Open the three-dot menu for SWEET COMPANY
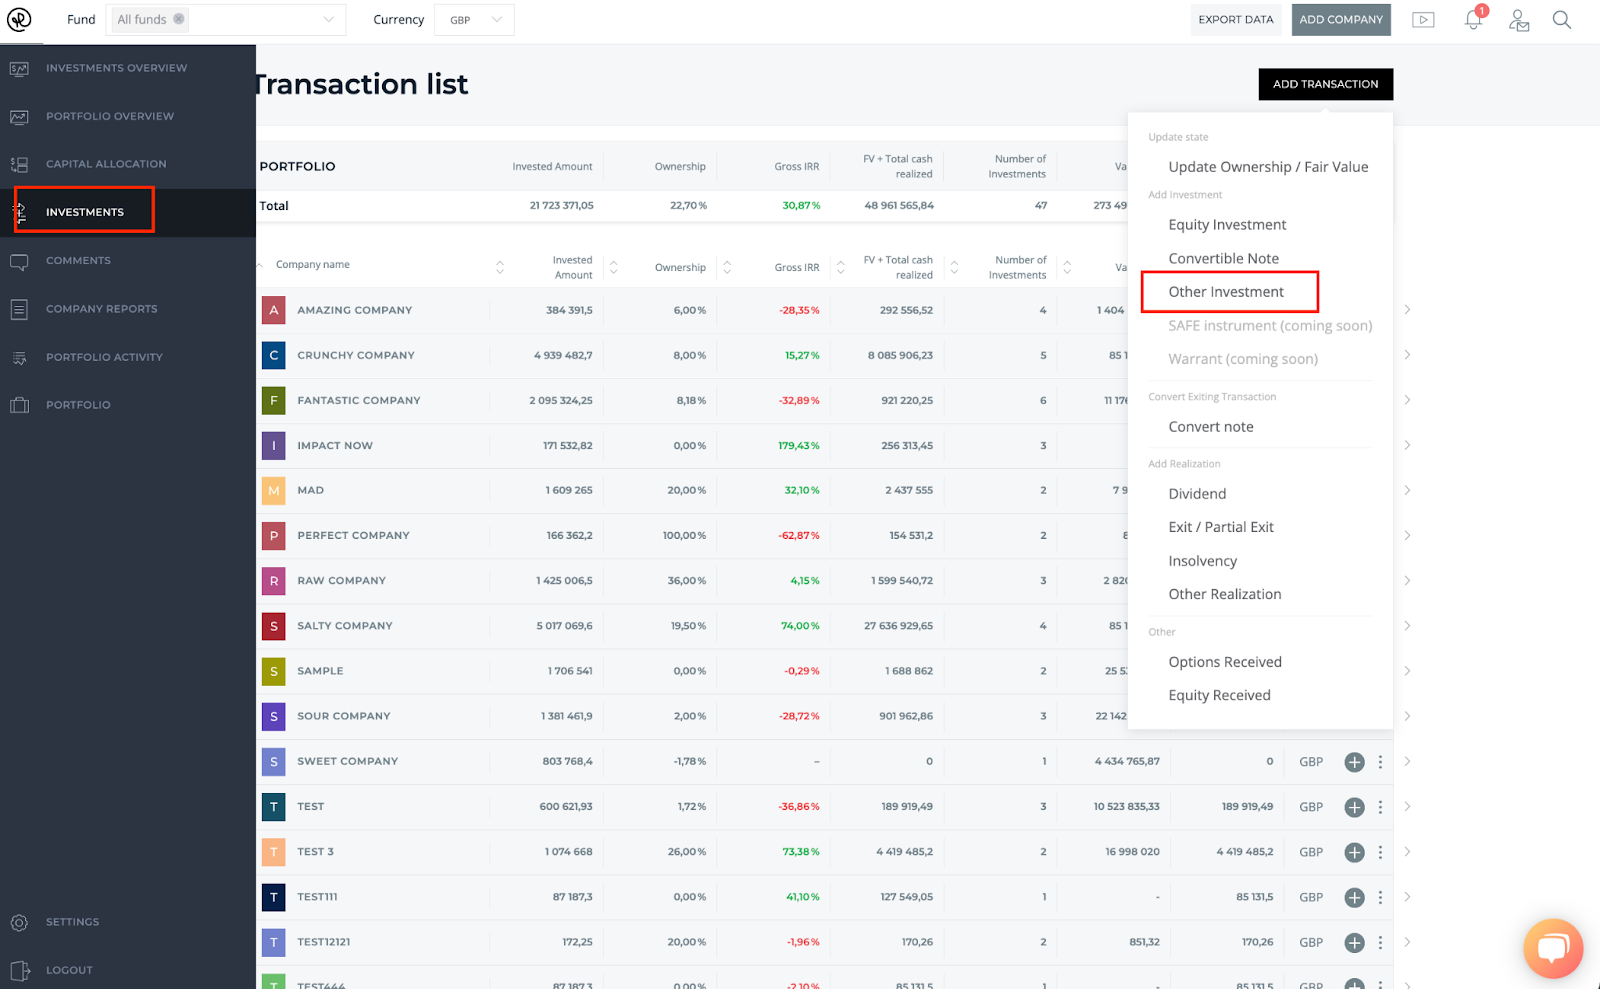This screenshot has height=989, width=1600. point(1380,762)
